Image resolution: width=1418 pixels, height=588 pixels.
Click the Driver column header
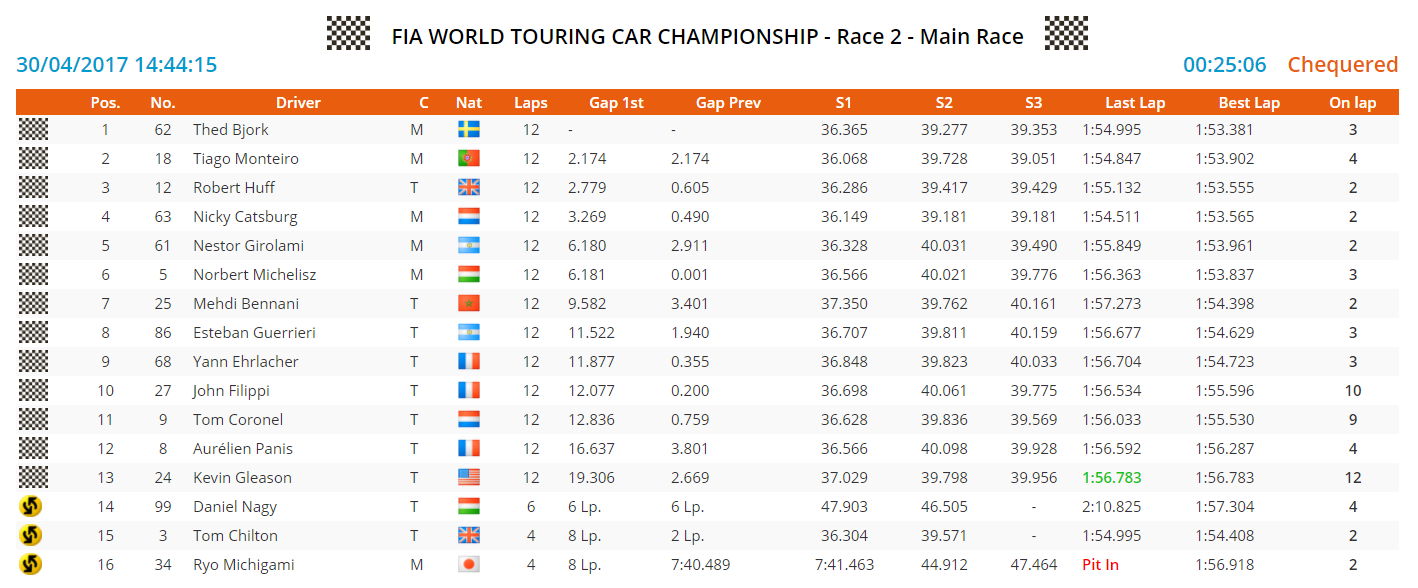click(x=298, y=103)
